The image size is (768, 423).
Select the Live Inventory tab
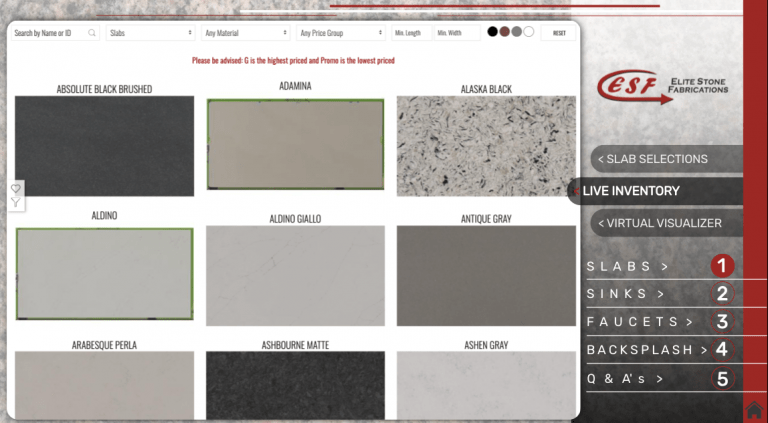click(x=655, y=191)
